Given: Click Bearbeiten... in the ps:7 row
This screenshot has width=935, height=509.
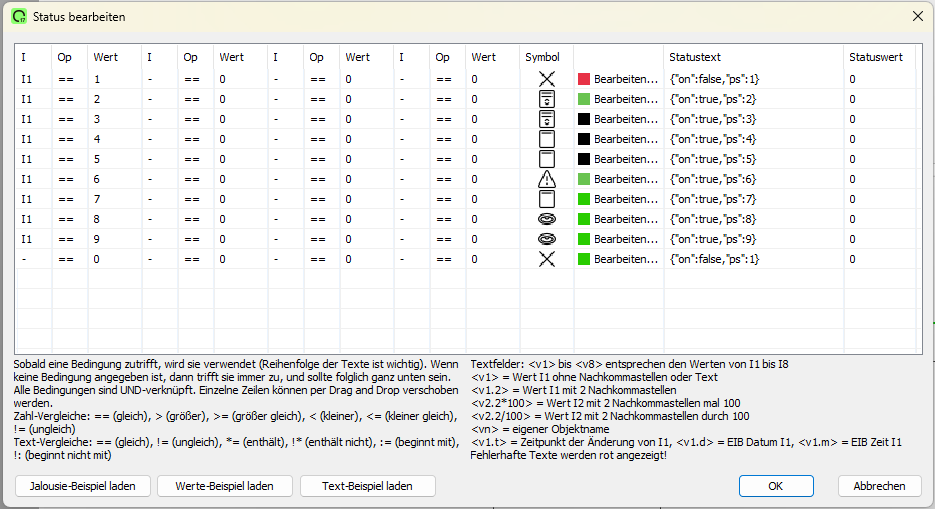Looking at the screenshot, I should tap(626, 199).
